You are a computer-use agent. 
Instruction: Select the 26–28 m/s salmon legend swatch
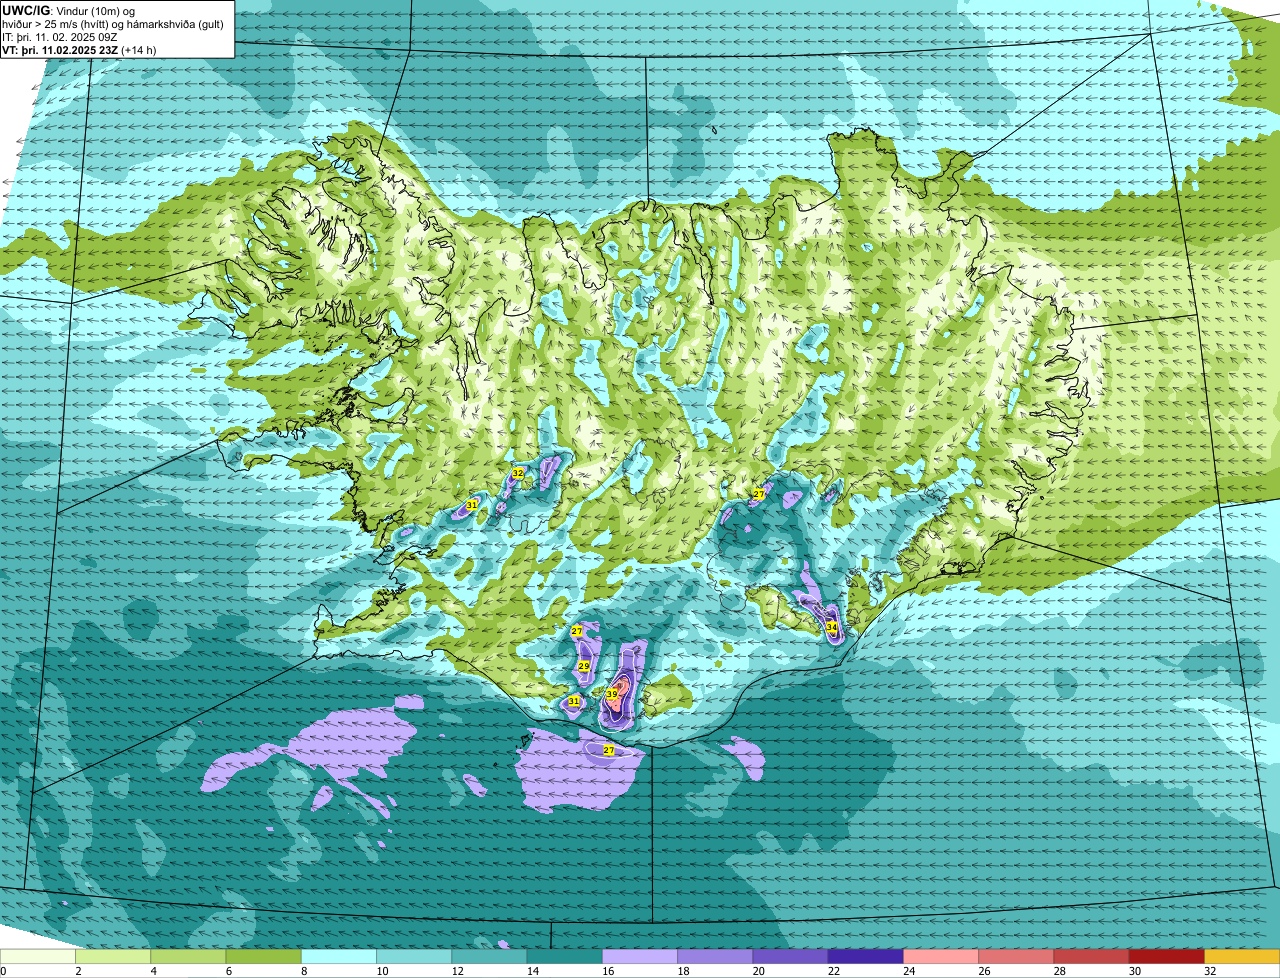click(1016, 956)
